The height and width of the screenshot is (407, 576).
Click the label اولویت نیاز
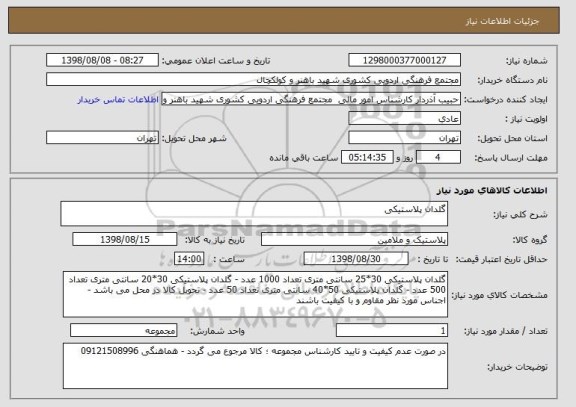pos(526,119)
